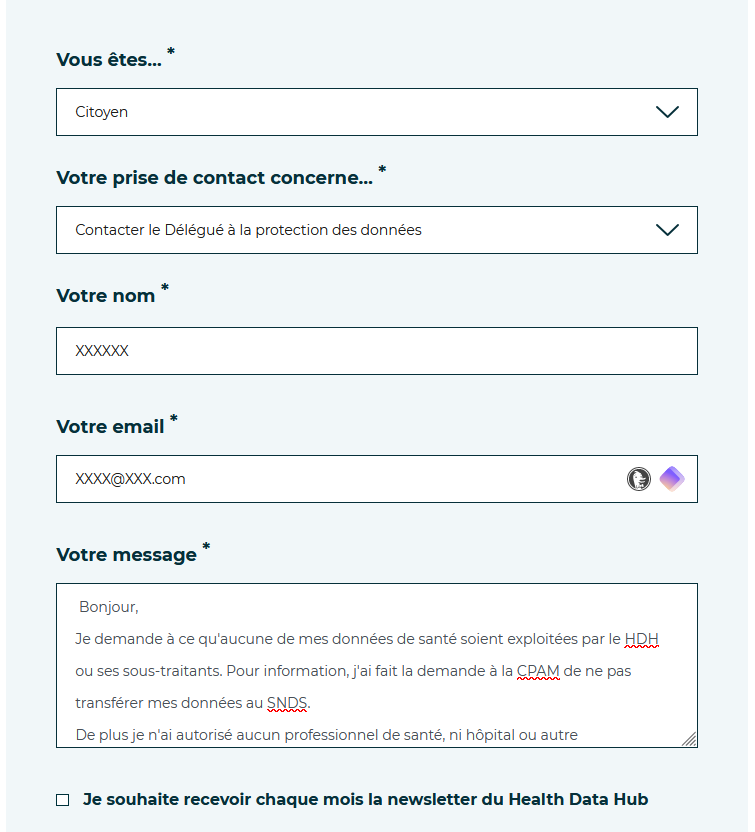Click the resize handle of the message box
This screenshot has width=755, height=832.
(x=690, y=740)
